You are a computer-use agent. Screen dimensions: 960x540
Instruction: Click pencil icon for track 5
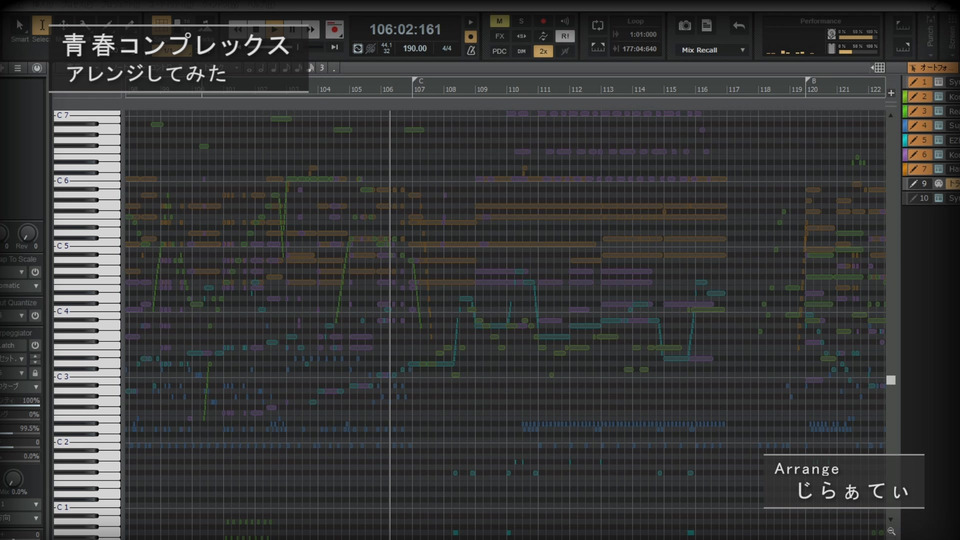point(913,140)
